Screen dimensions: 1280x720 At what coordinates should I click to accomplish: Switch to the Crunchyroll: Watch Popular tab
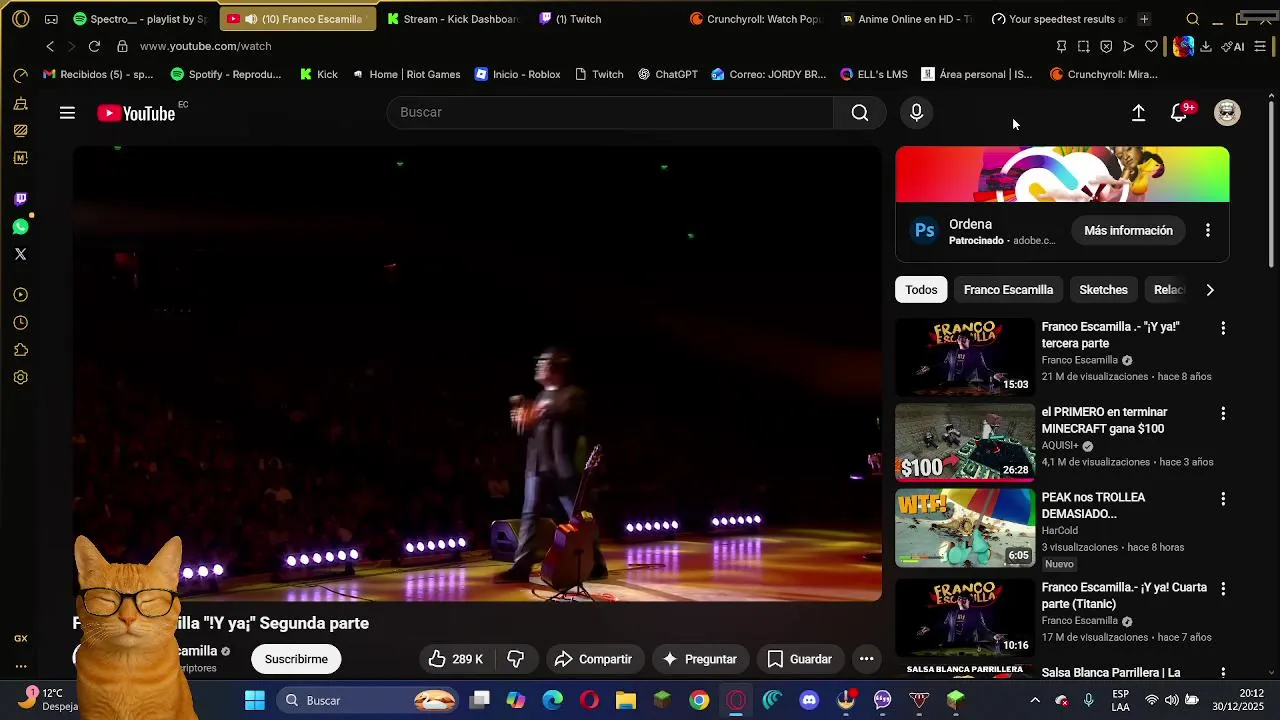pos(756,19)
